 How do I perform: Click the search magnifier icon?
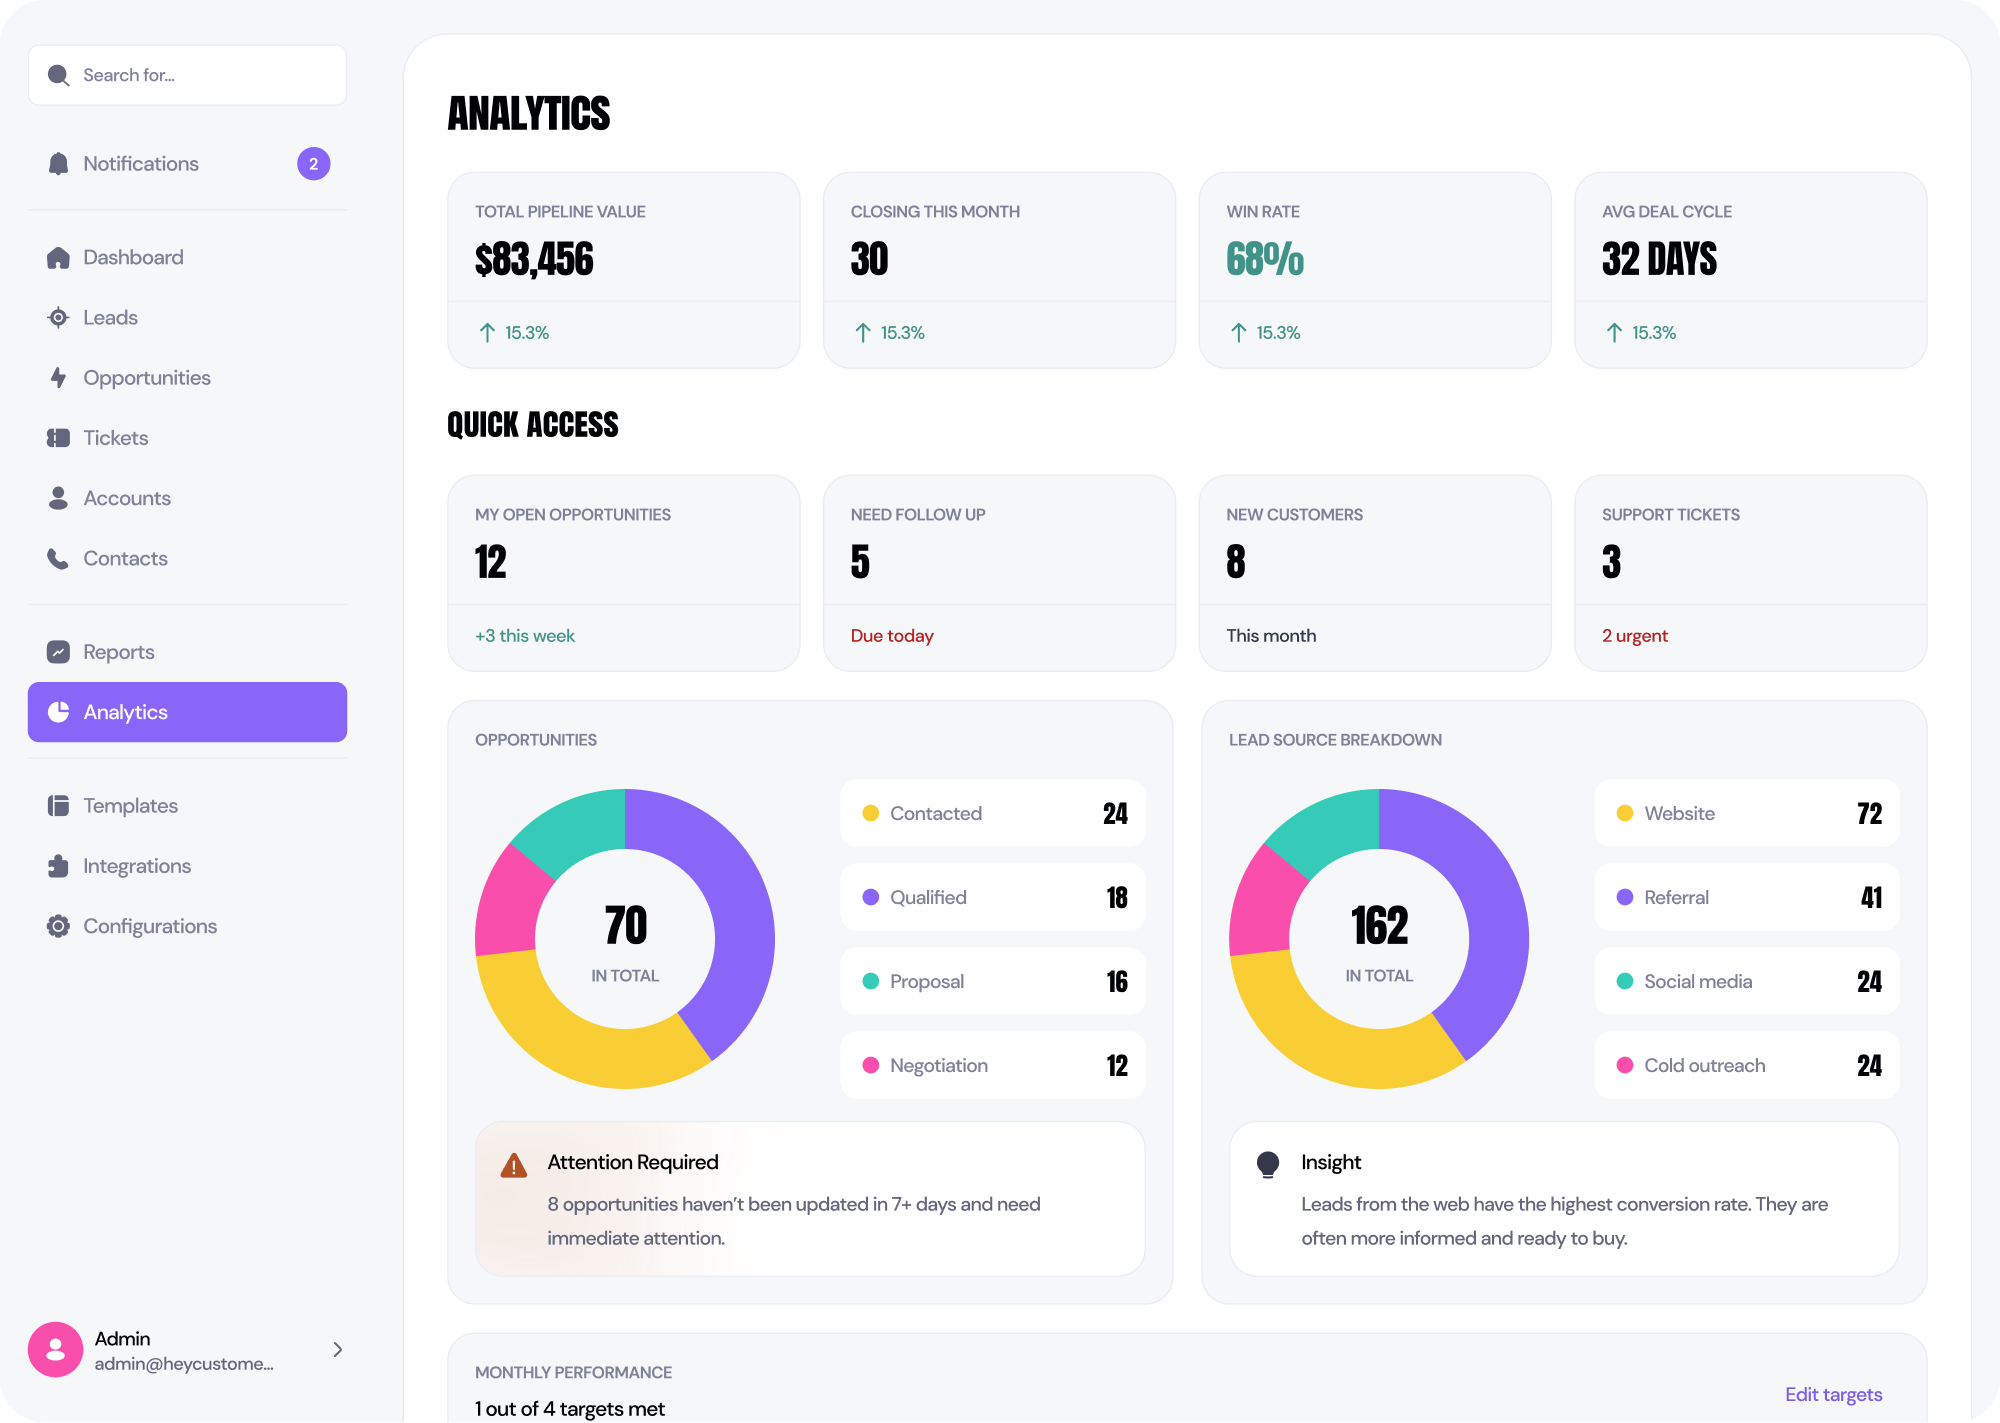tap(59, 74)
